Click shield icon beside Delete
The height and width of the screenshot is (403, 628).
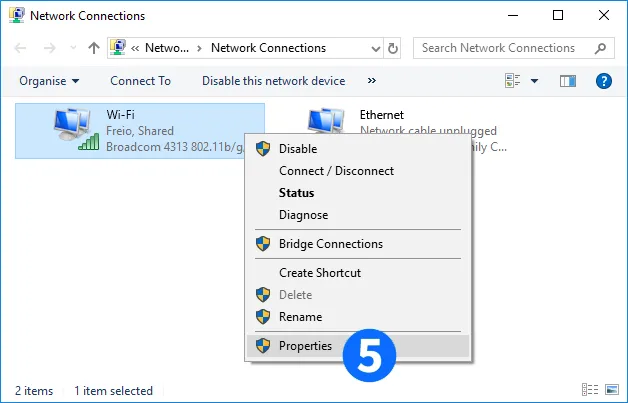(x=263, y=294)
